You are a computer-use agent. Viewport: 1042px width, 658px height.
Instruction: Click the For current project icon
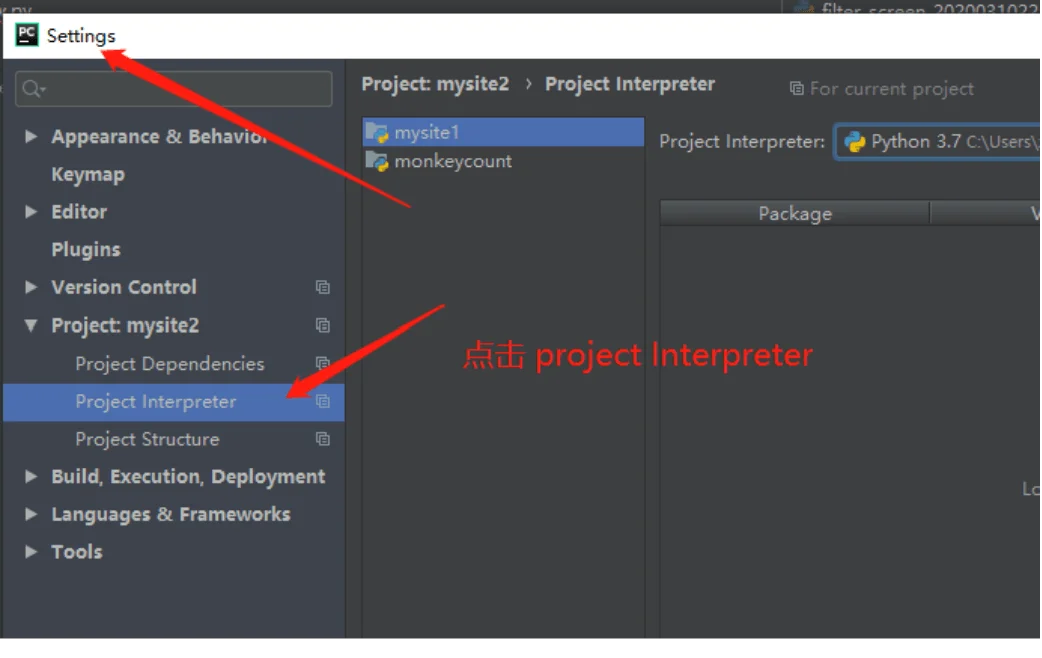coord(796,88)
